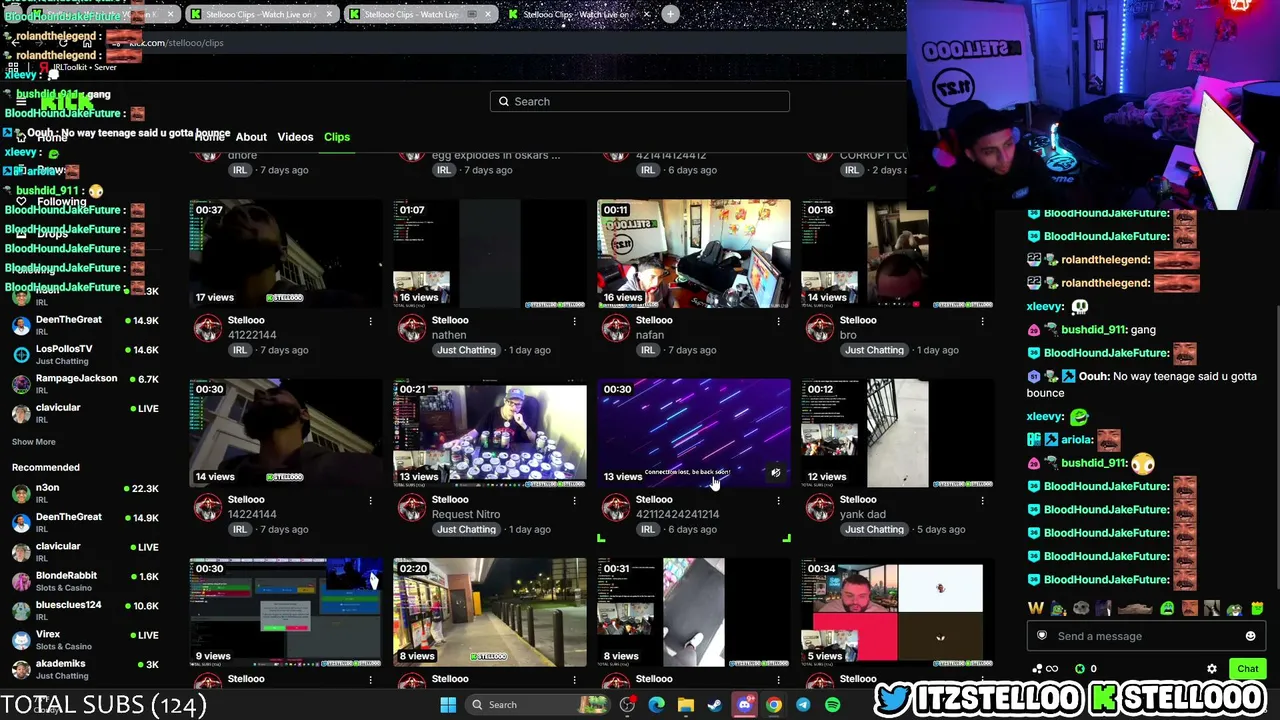This screenshot has width=1280, height=720.
Task: Open File Explorer from the taskbar
Action: 685,705
